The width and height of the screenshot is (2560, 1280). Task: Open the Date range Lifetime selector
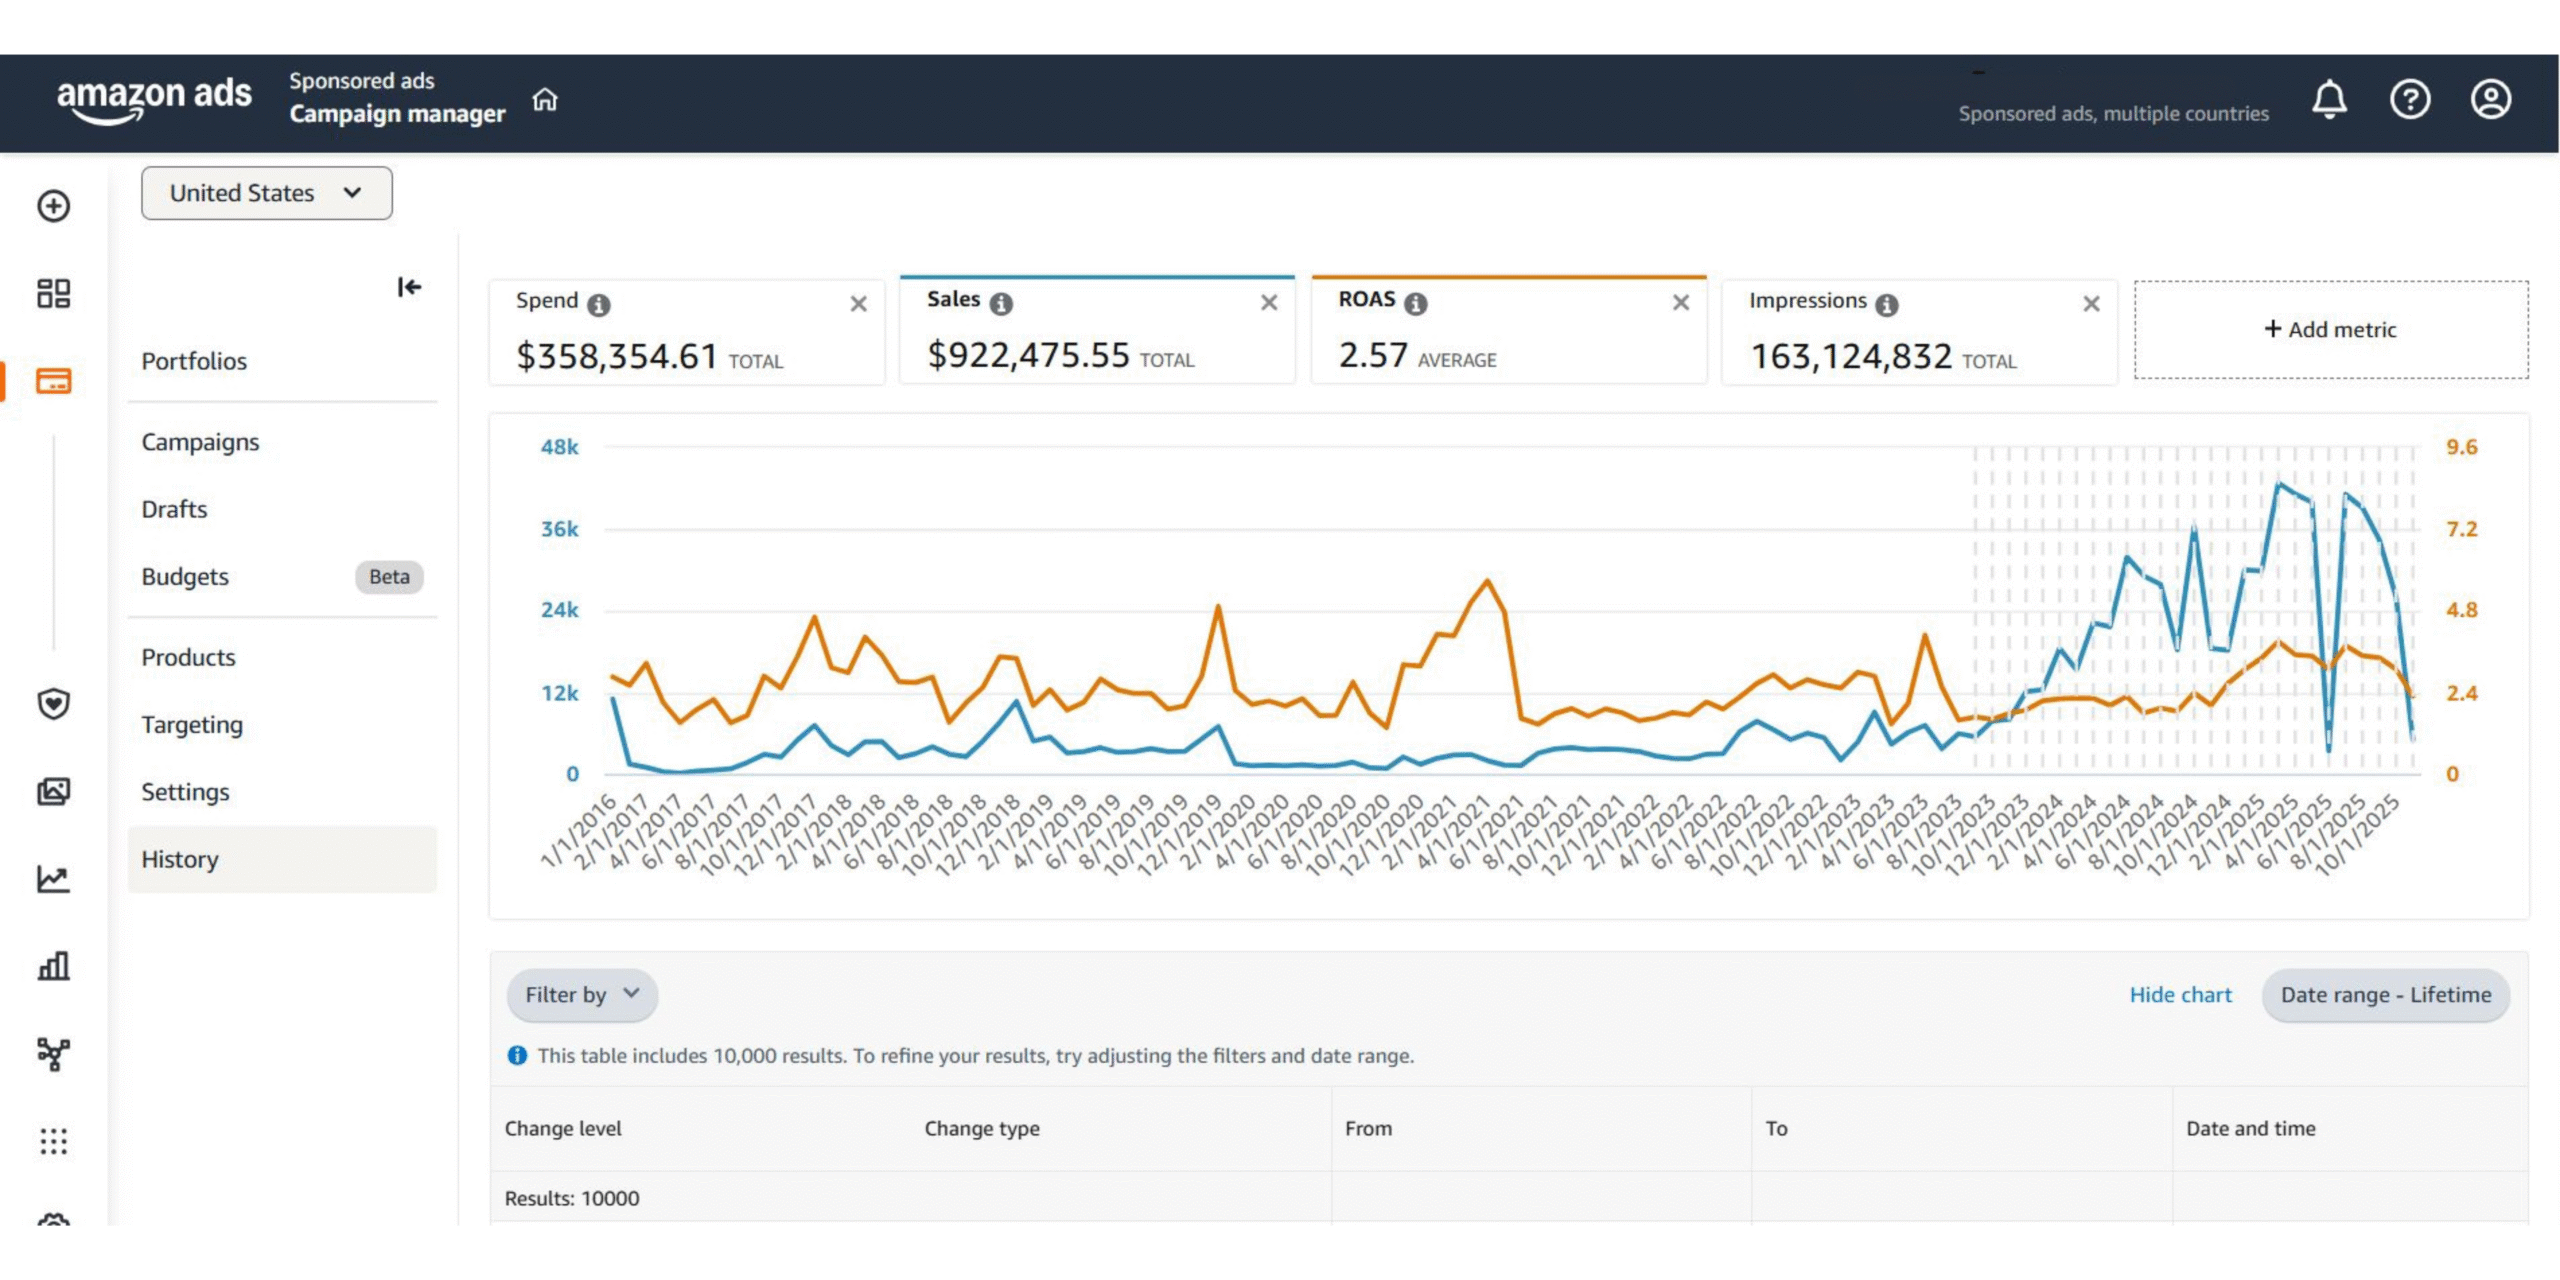click(2386, 994)
